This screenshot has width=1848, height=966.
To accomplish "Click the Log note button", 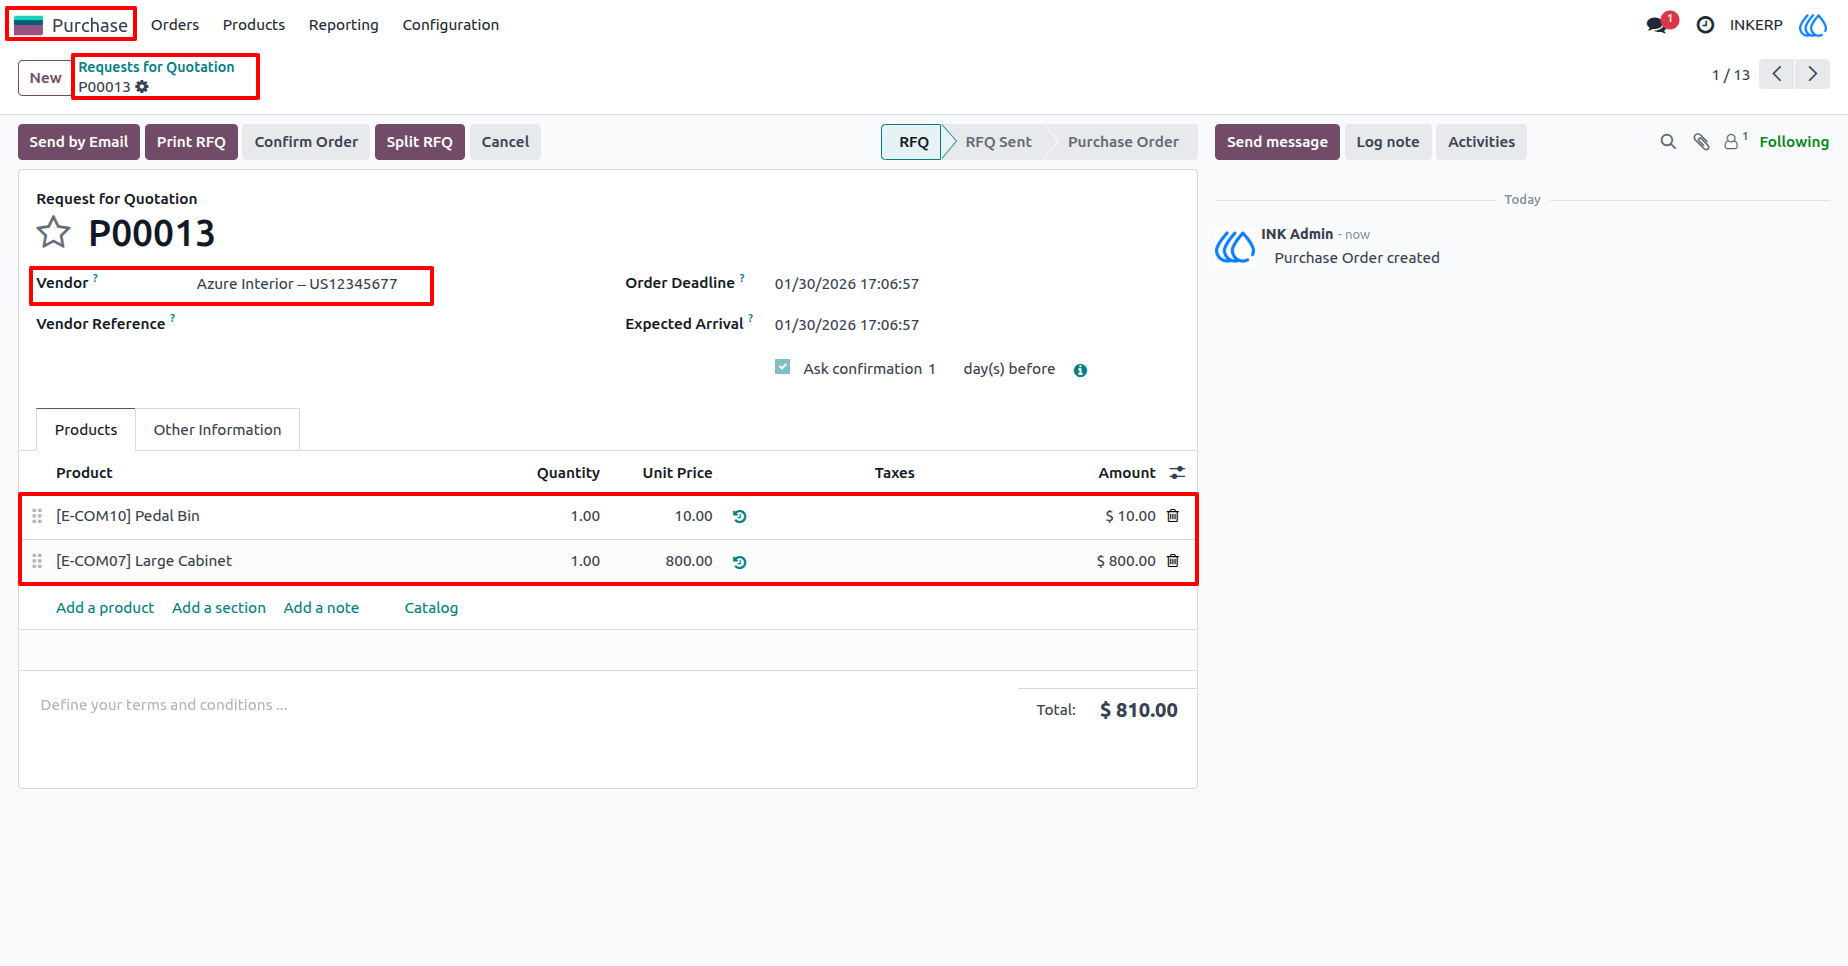I will click(1388, 142).
